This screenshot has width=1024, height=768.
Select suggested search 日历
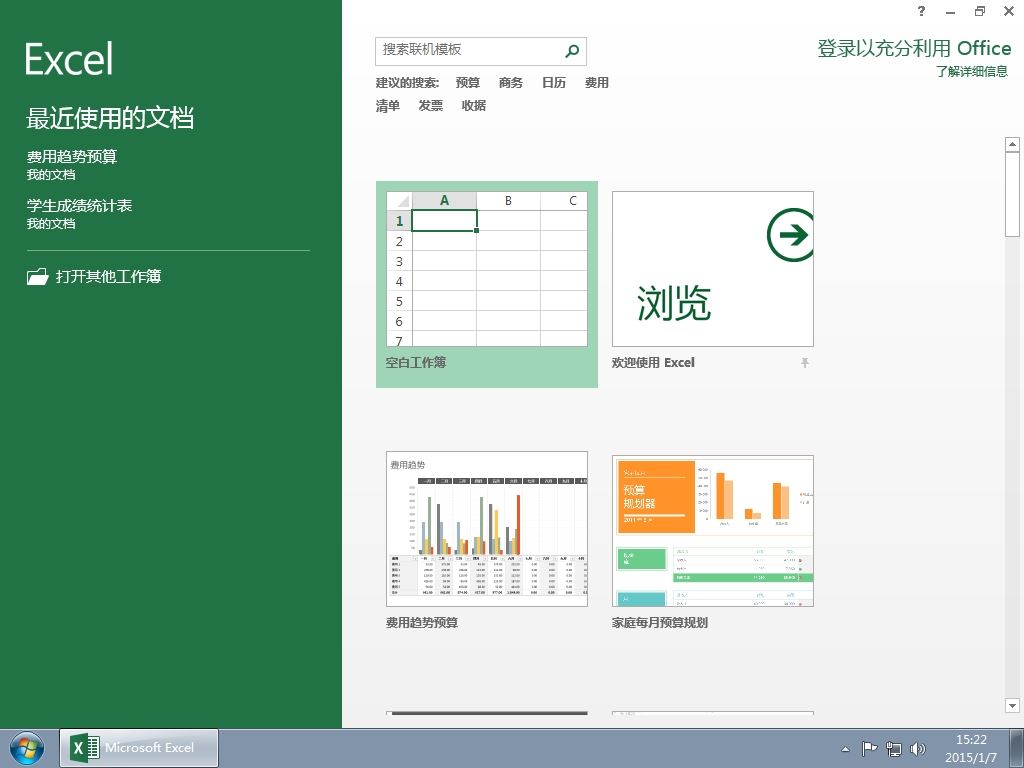(x=554, y=83)
